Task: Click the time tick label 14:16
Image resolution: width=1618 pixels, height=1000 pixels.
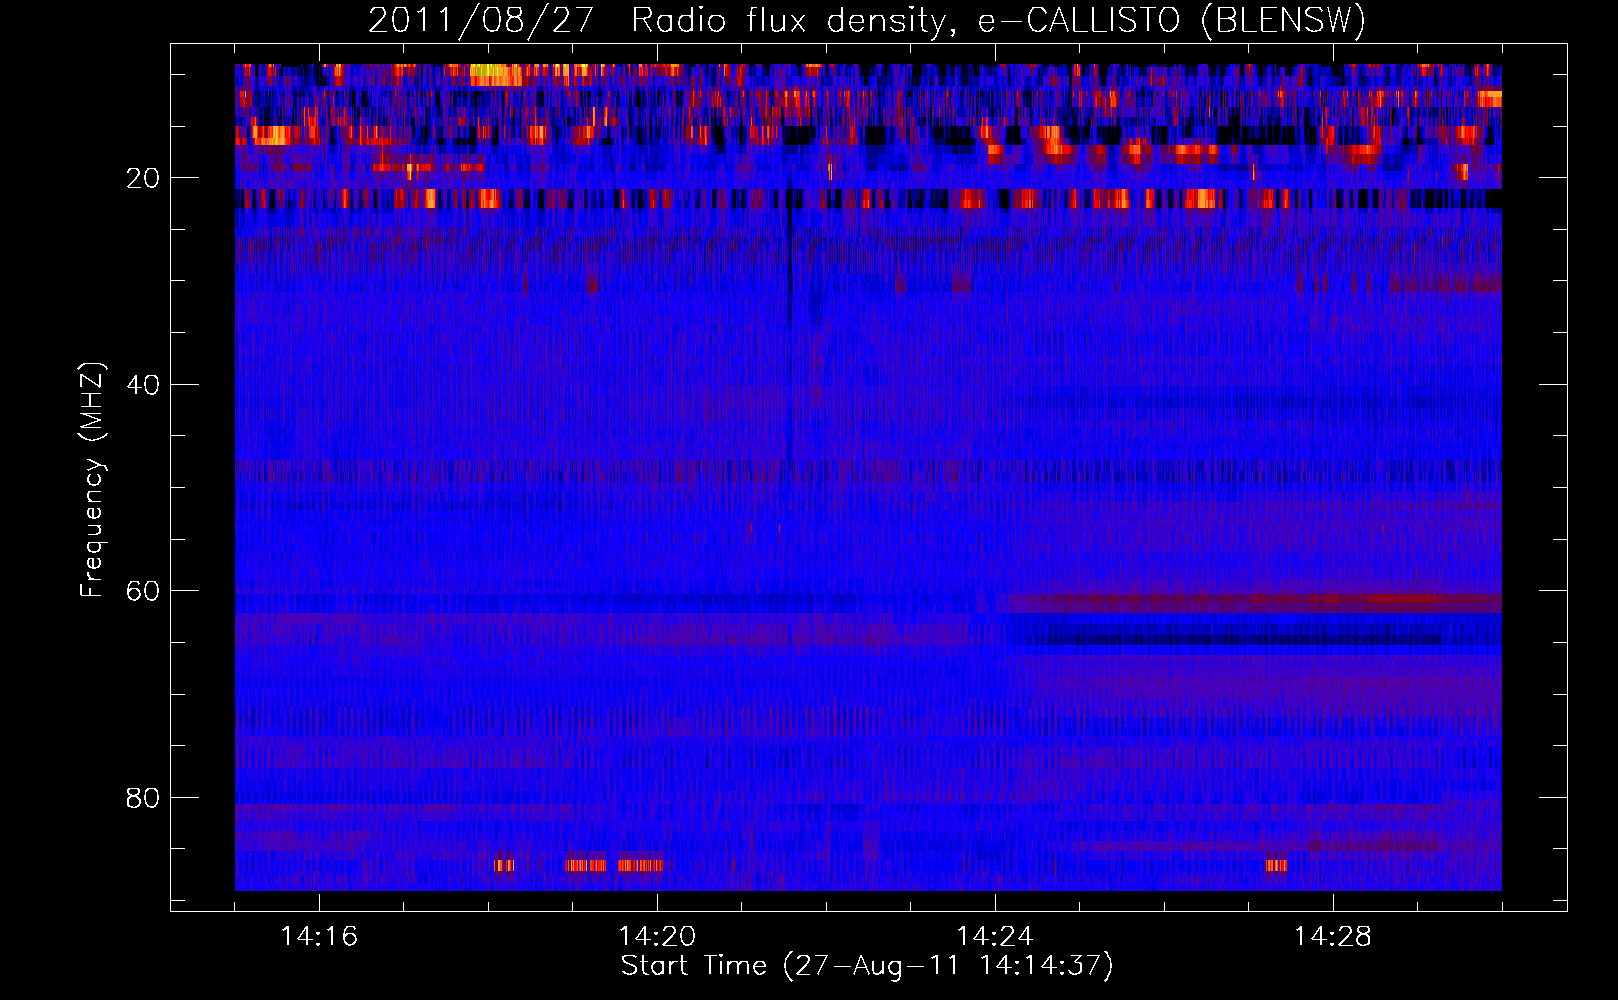Action: (319, 937)
